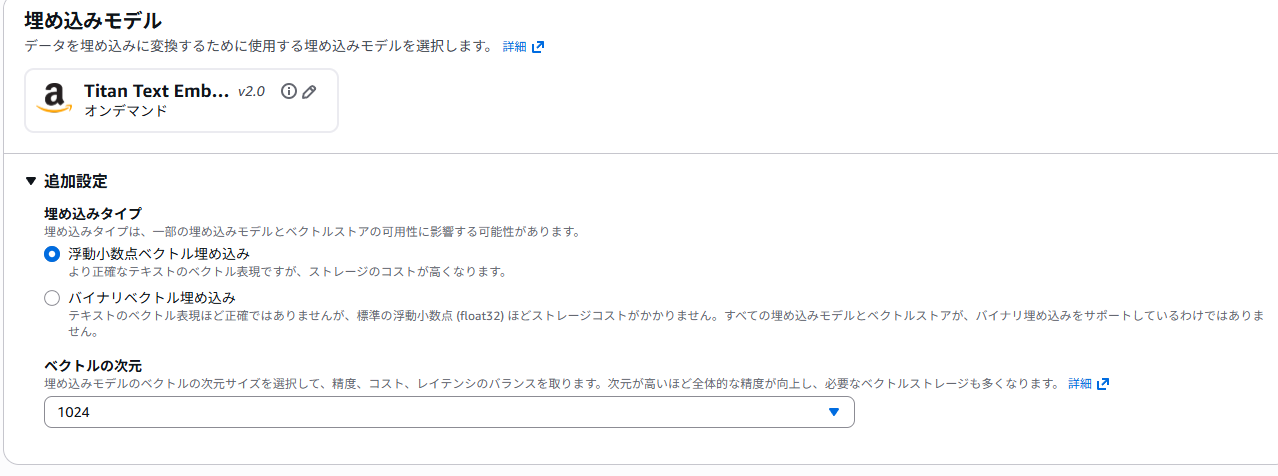The image size is (1278, 476).
Task: Click the external link icon beside the top 詳細
Action: 538,47
